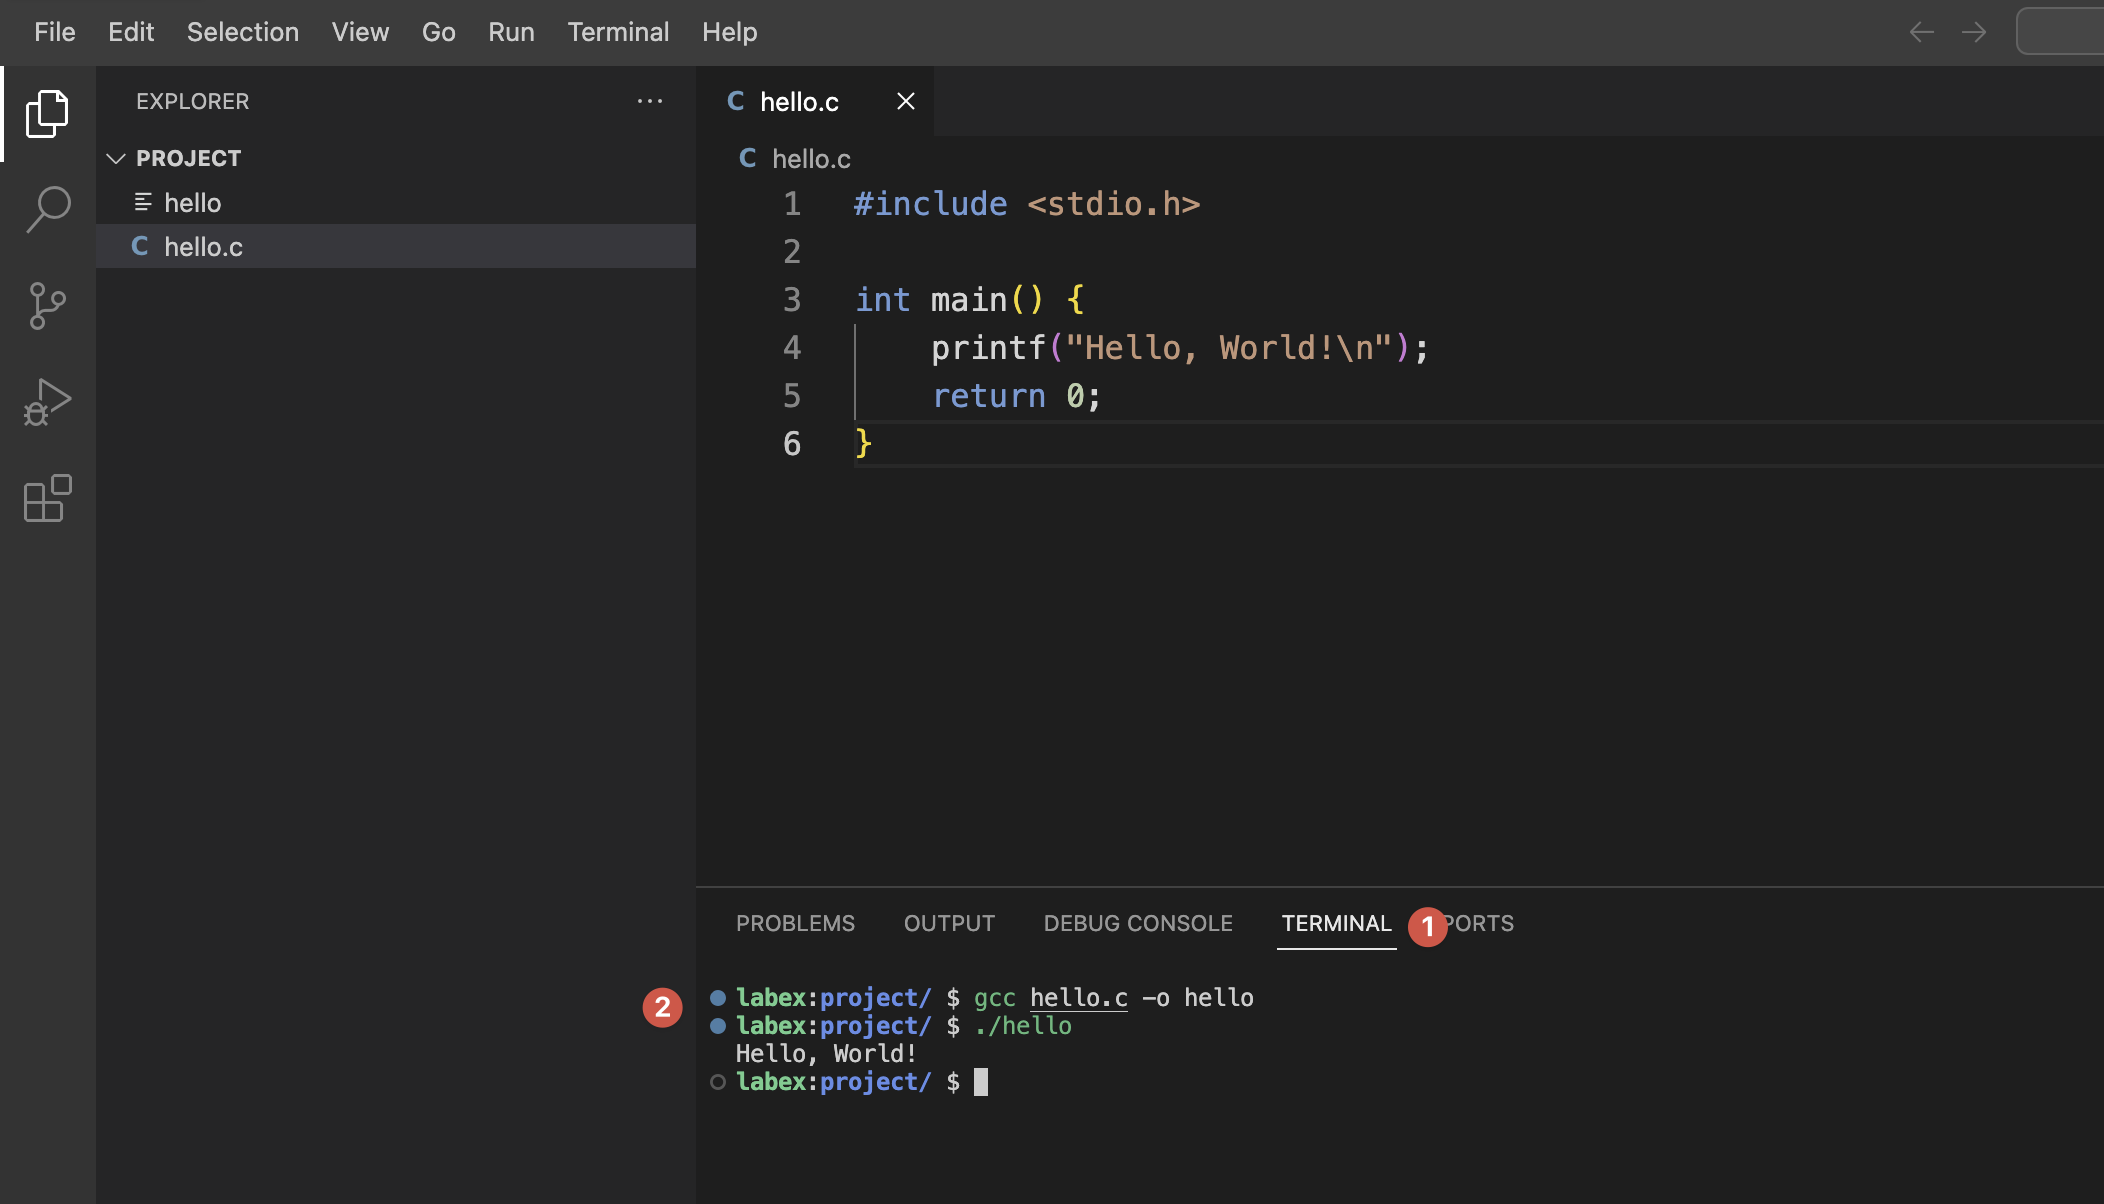Select the Debug Console tab
This screenshot has width=2104, height=1204.
[1139, 922]
